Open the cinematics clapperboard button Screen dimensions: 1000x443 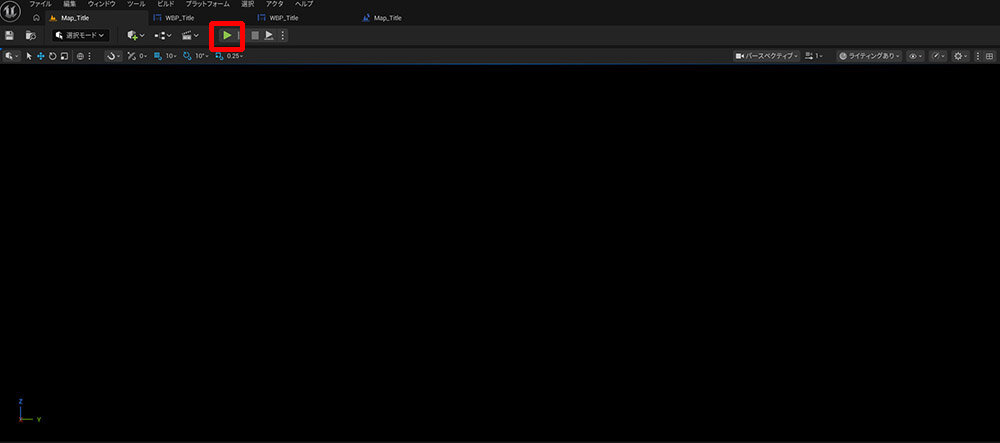(x=190, y=35)
